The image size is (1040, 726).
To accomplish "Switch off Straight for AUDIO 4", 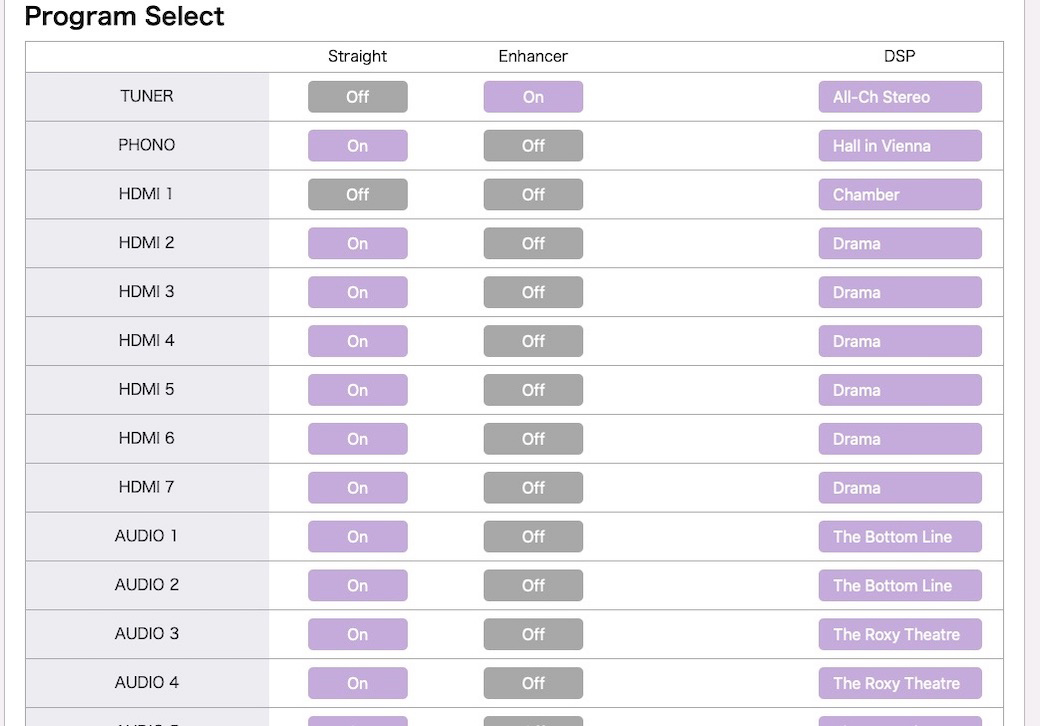I will pyautogui.click(x=358, y=683).
